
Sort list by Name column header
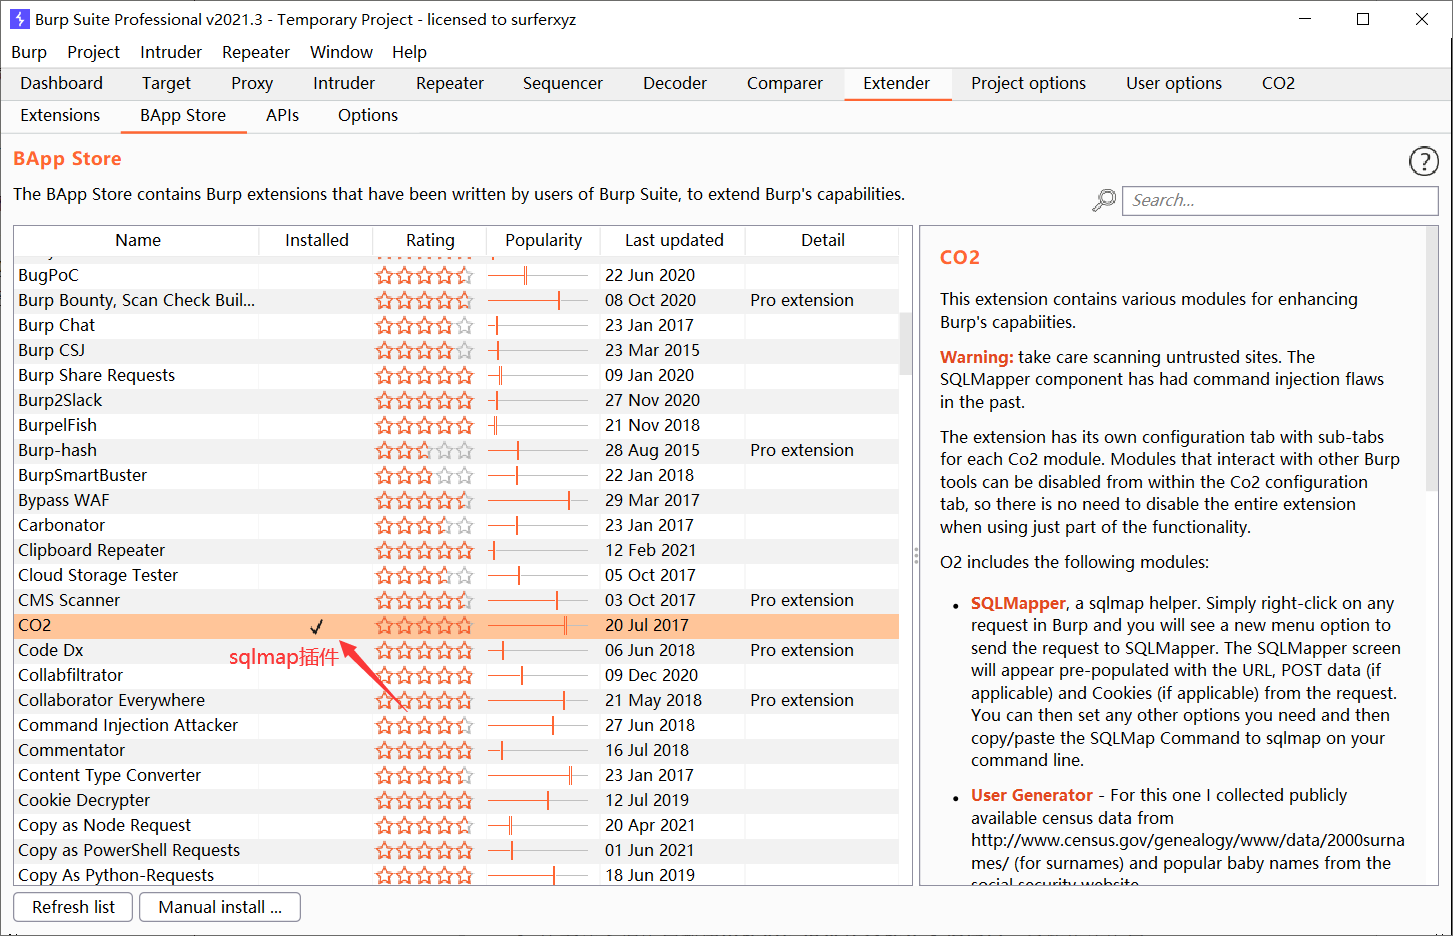coord(137,240)
